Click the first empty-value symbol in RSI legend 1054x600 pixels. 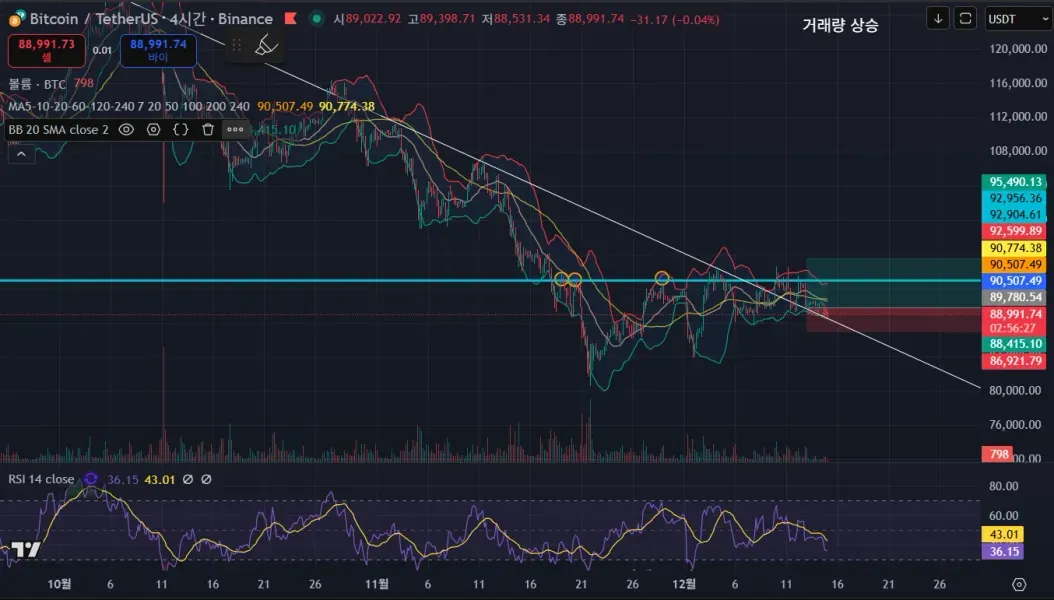coord(188,479)
